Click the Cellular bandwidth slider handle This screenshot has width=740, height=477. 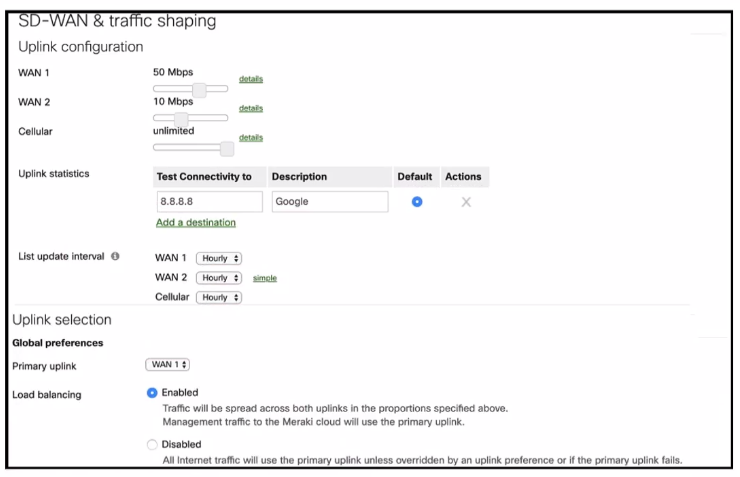click(226, 148)
